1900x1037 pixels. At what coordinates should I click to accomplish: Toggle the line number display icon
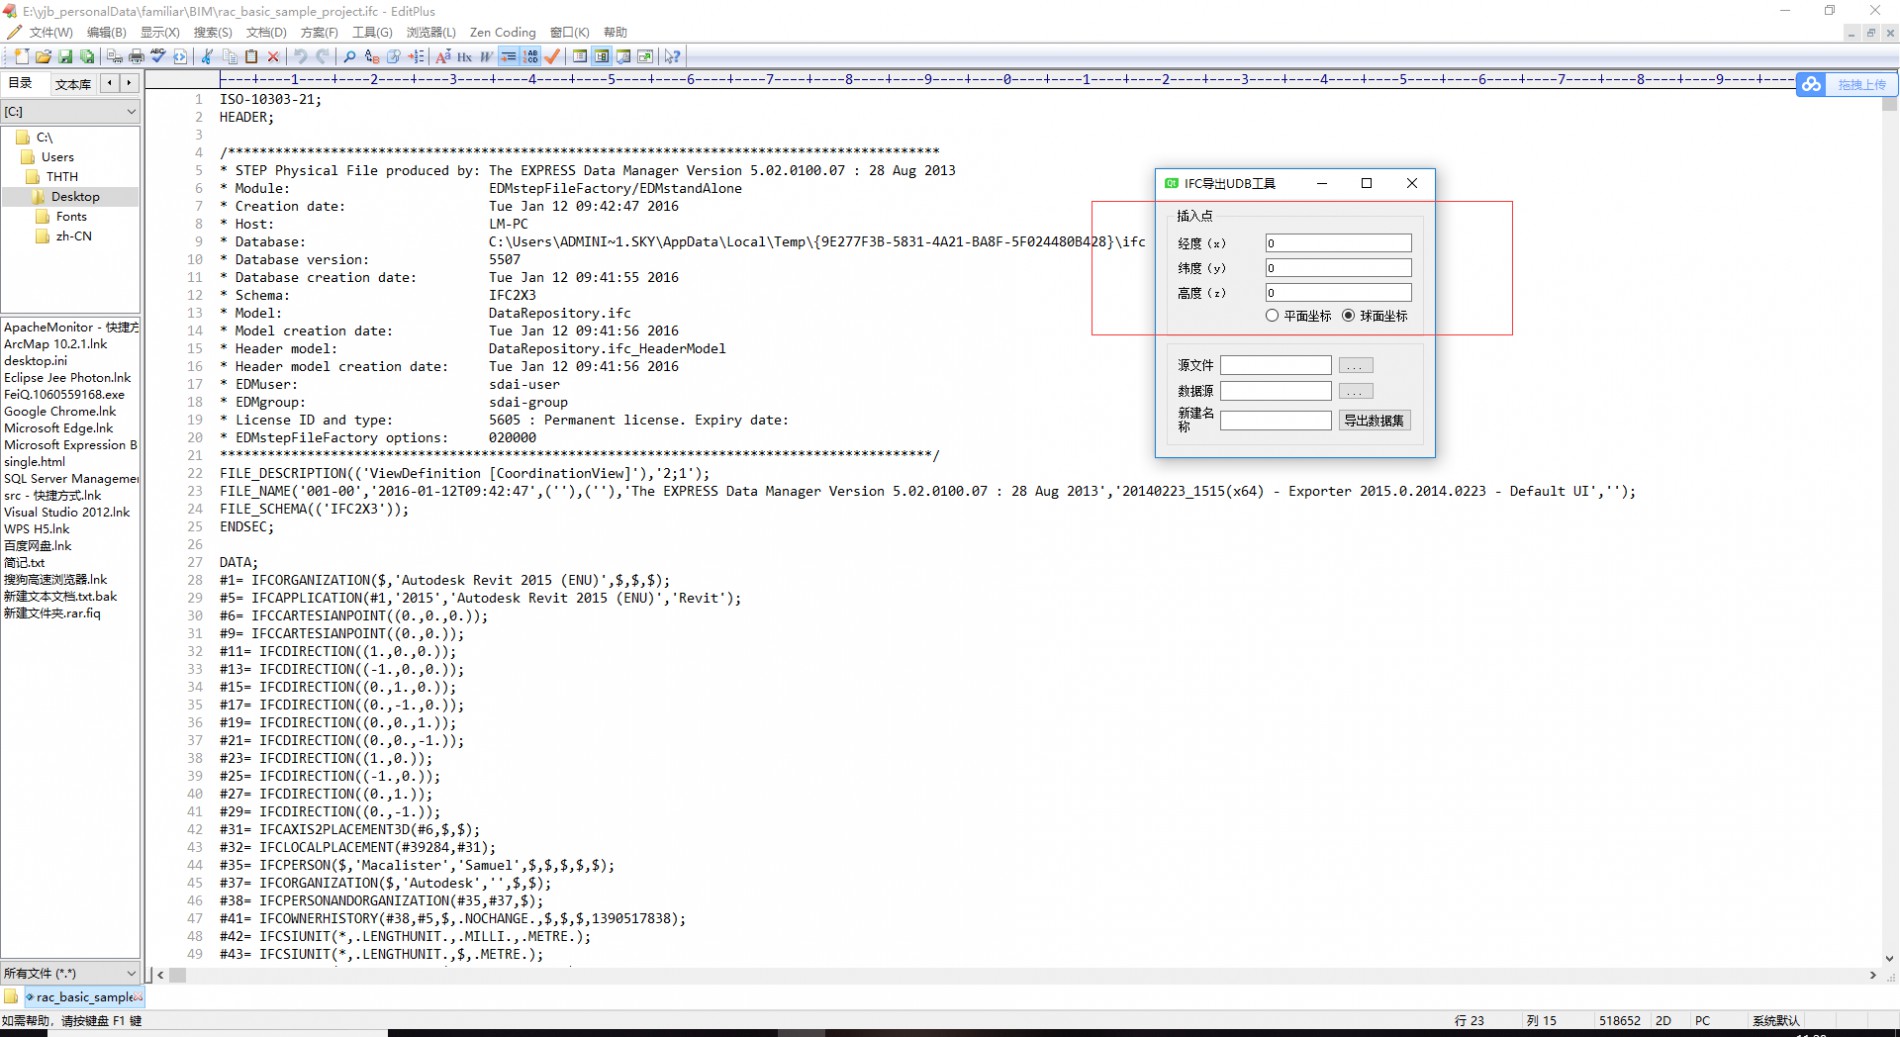pos(531,57)
